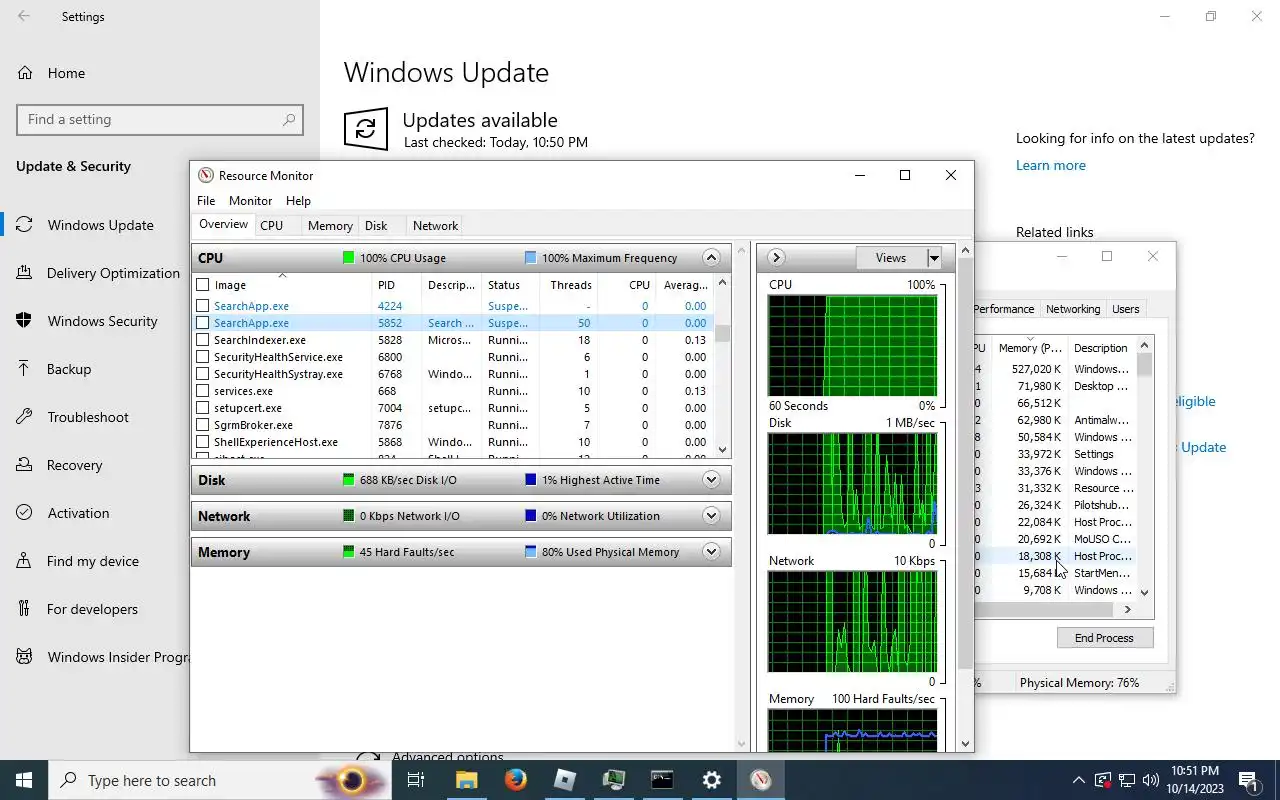
Task: Go back with Settings back arrow
Action: point(24,16)
